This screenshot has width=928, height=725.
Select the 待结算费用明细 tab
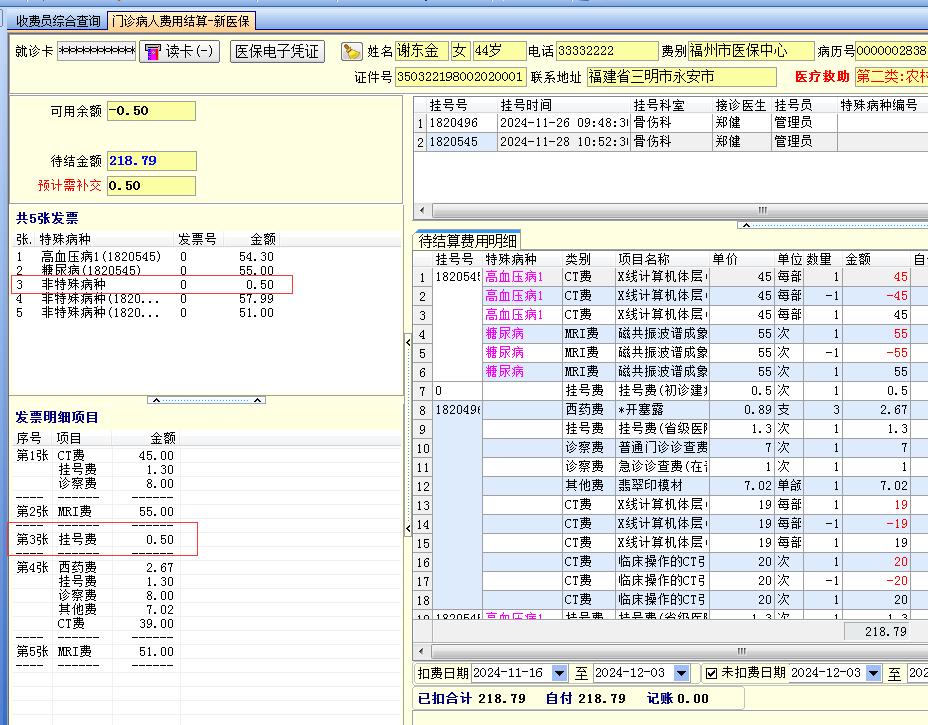pos(468,240)
